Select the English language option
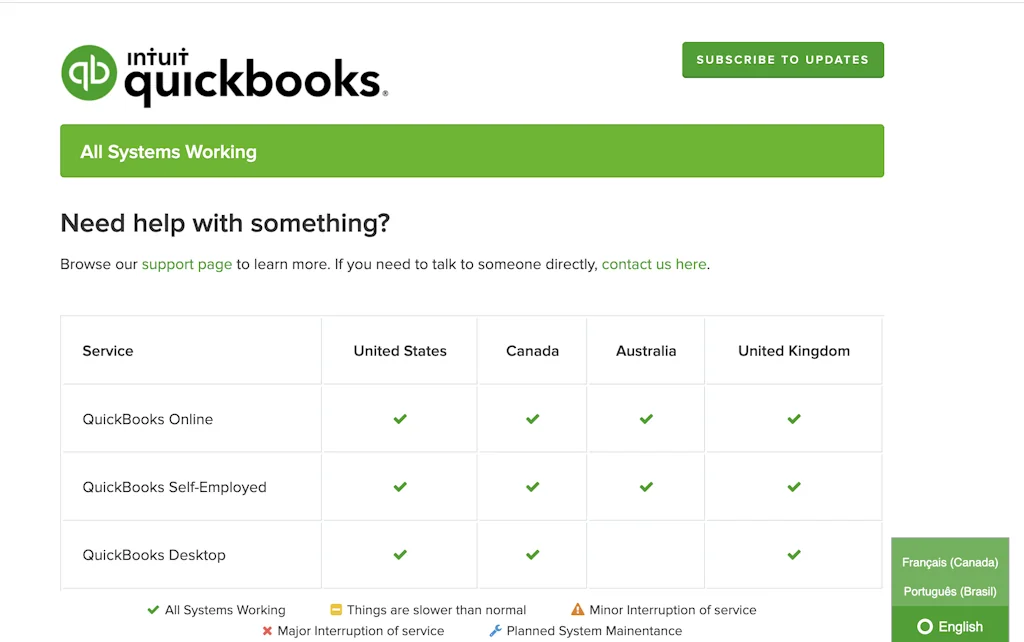The image size is (1024, 642). point(951,627)
